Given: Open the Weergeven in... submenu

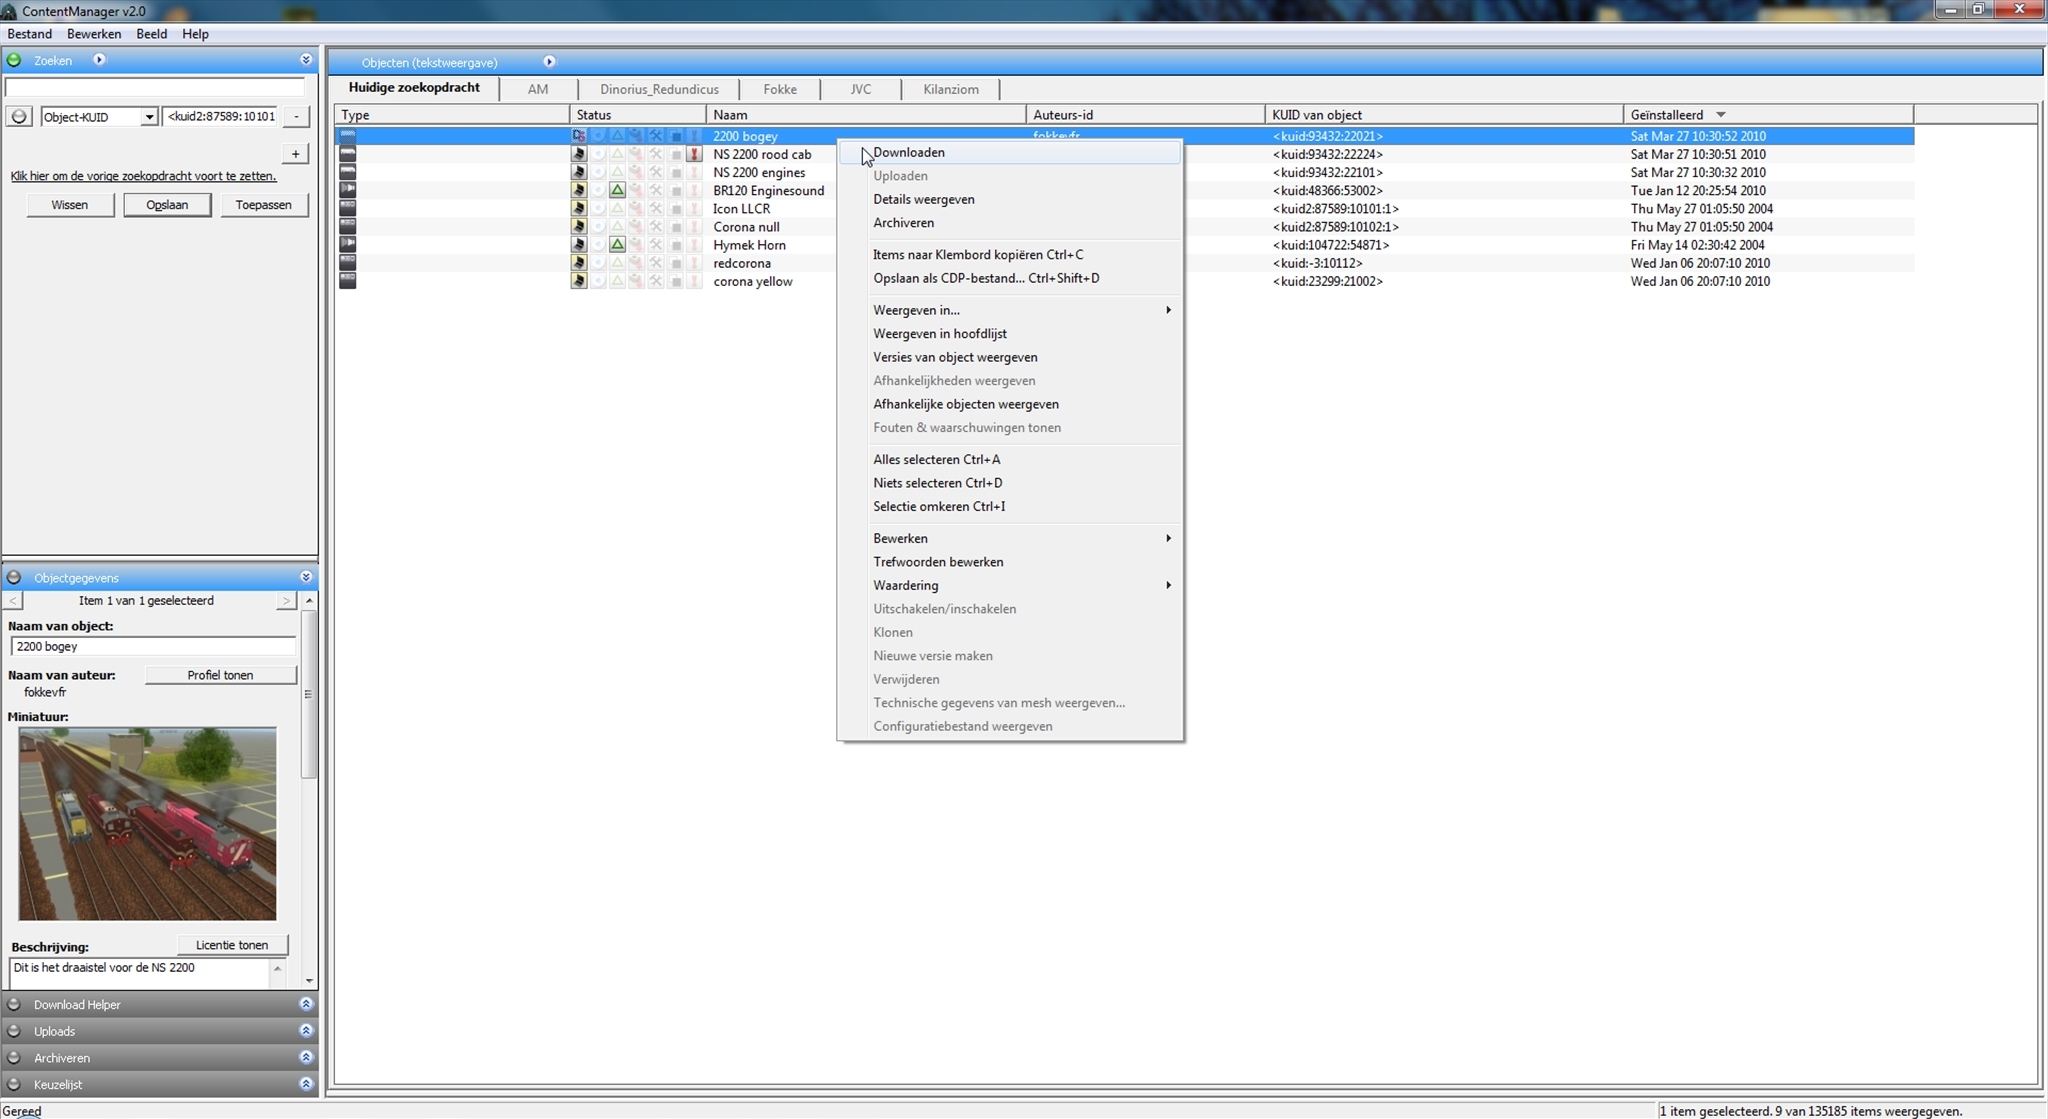Looking at the screenshot, I should click(x=1010, y=310).
